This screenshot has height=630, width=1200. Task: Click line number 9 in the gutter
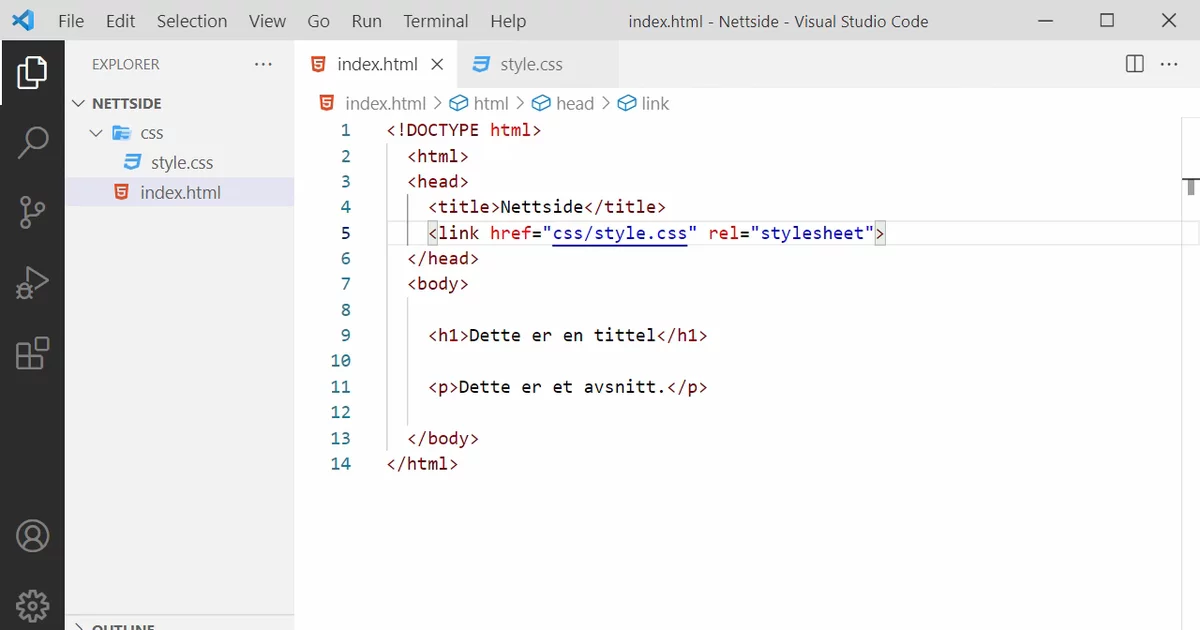click(346, 336)
